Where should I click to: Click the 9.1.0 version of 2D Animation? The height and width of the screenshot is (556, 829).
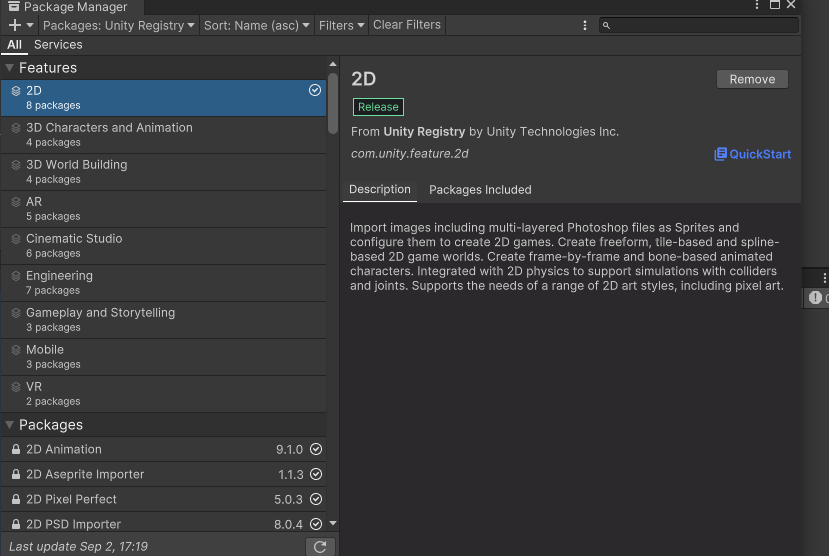(289, 449)
